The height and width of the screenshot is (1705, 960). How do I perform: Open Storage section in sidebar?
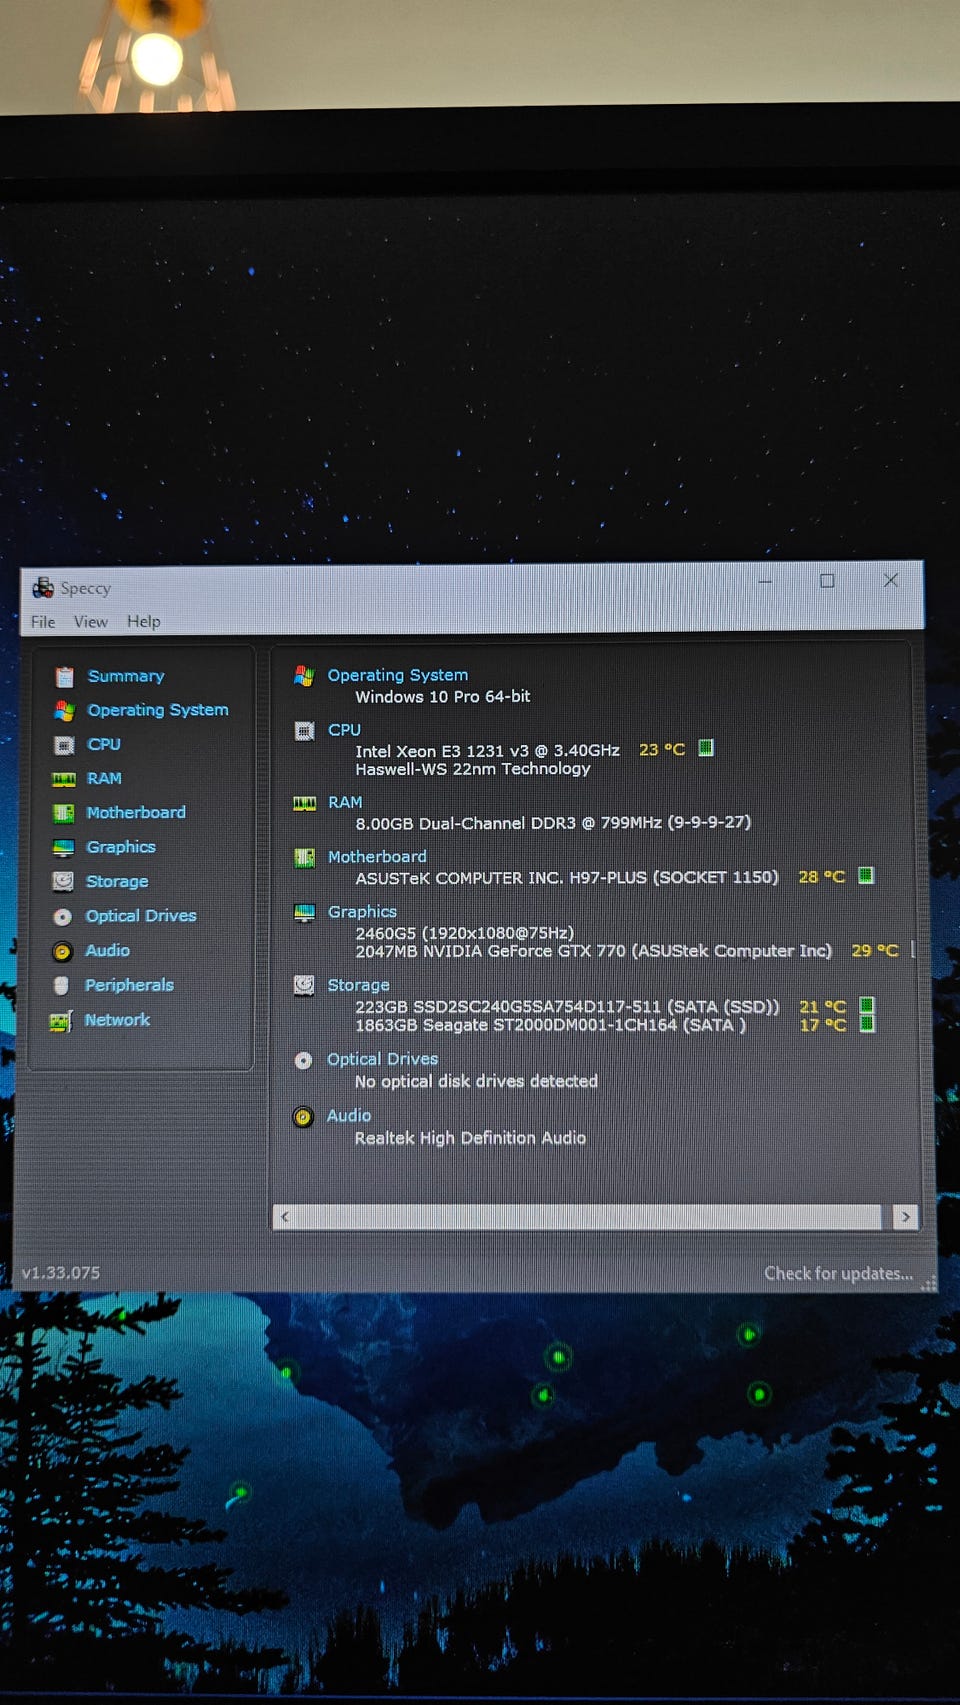117,881
